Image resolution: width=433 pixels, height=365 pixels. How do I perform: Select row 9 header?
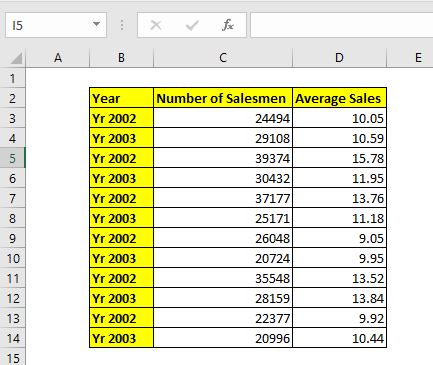13,238
